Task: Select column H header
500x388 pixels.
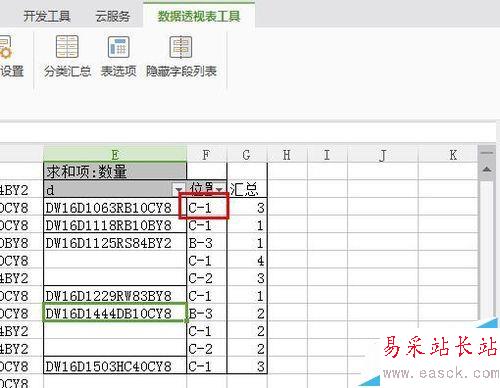Action: pyautogui.click(x=287, y=155)
